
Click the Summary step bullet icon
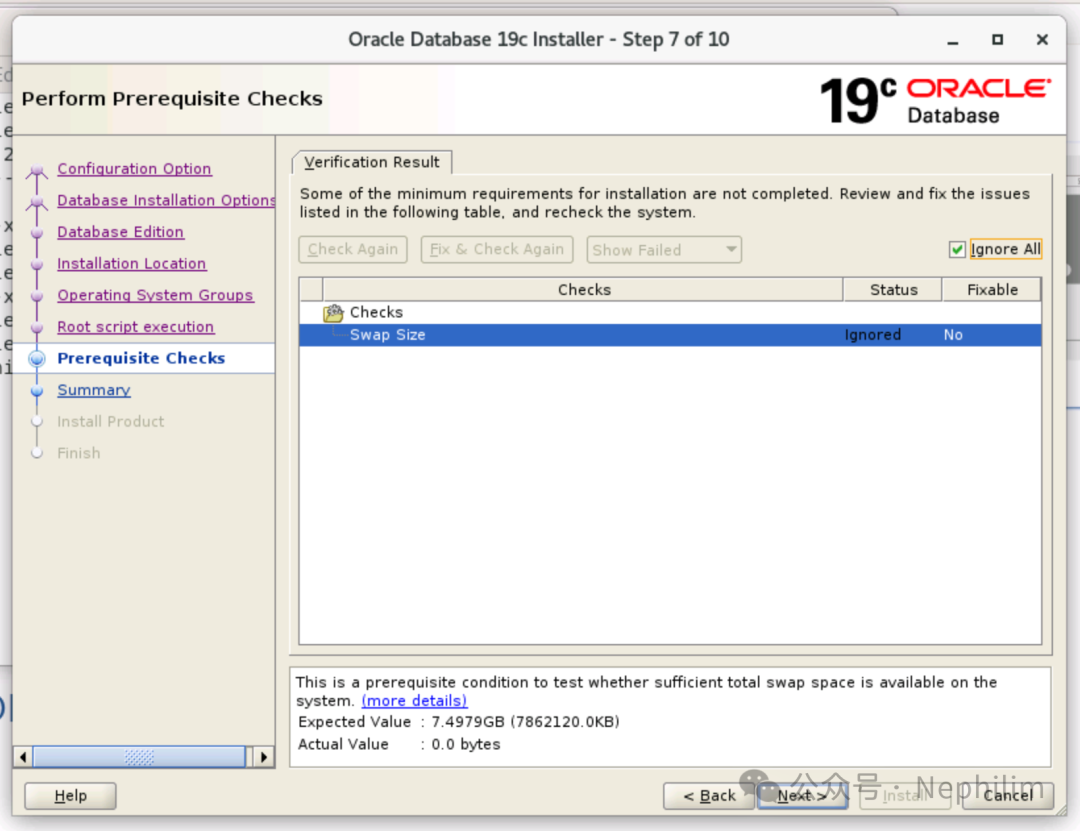37,391
